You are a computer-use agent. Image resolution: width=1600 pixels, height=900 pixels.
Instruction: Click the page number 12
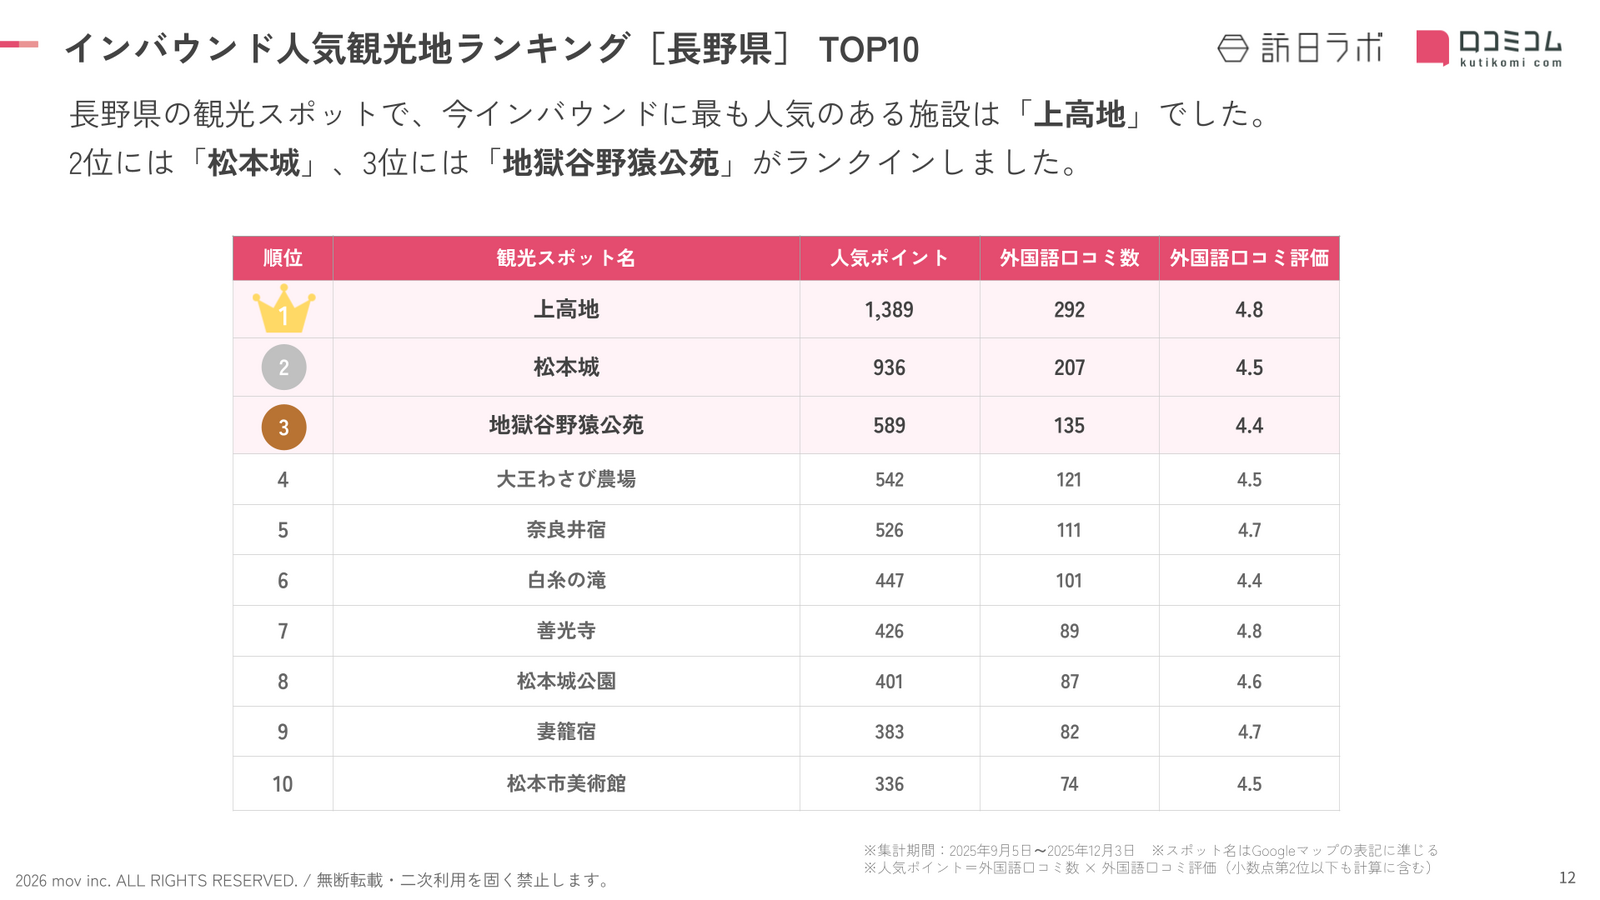coord(1567,878)
